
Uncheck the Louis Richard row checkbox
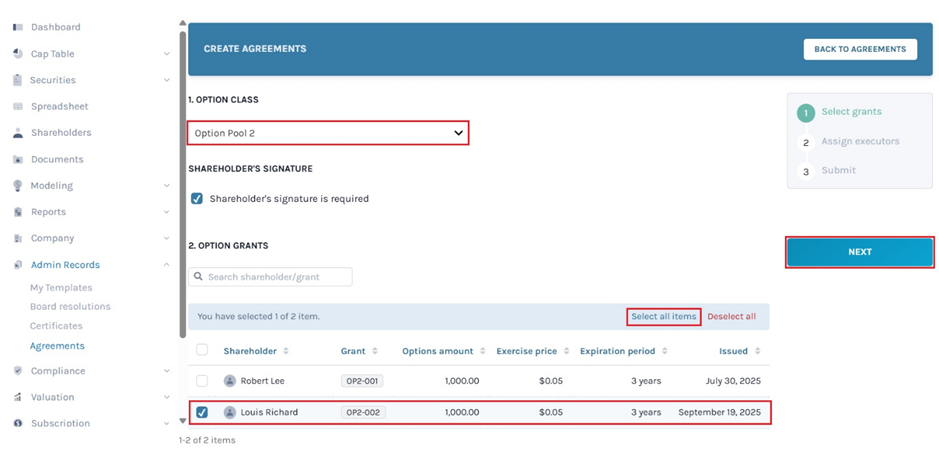202,412
